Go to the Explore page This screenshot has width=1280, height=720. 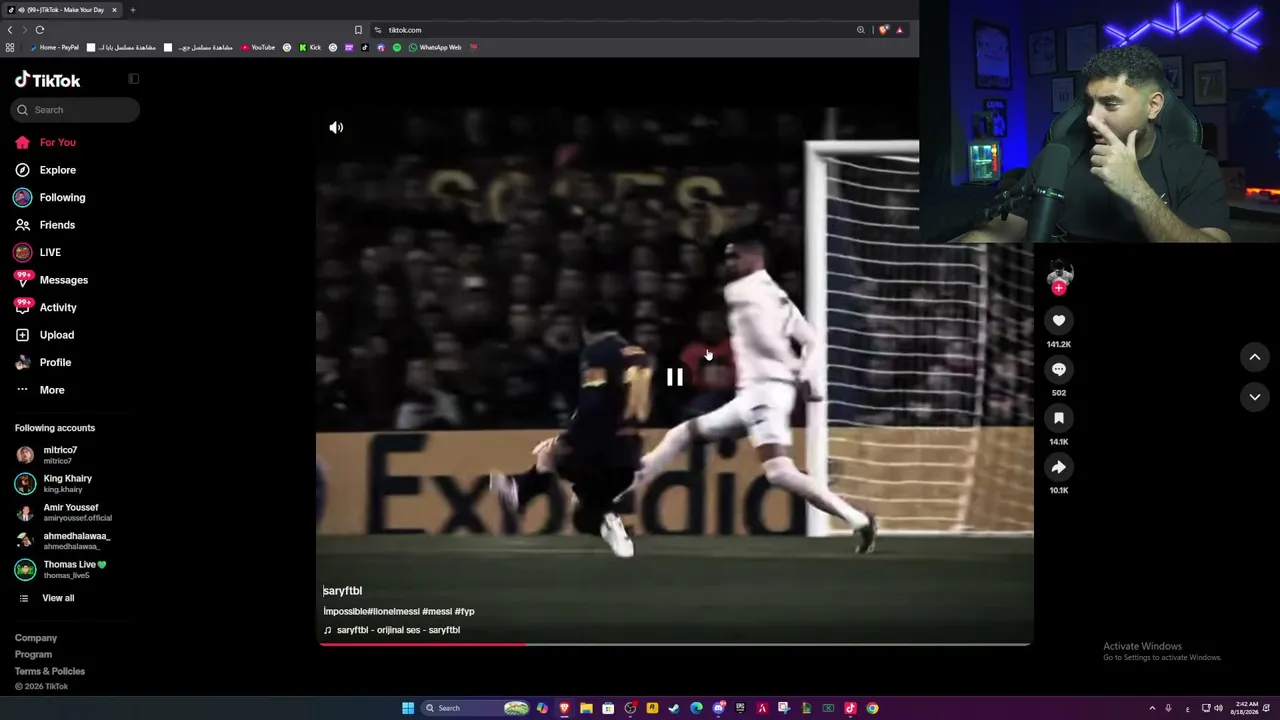pyautogui.click(x=45, y=170)
